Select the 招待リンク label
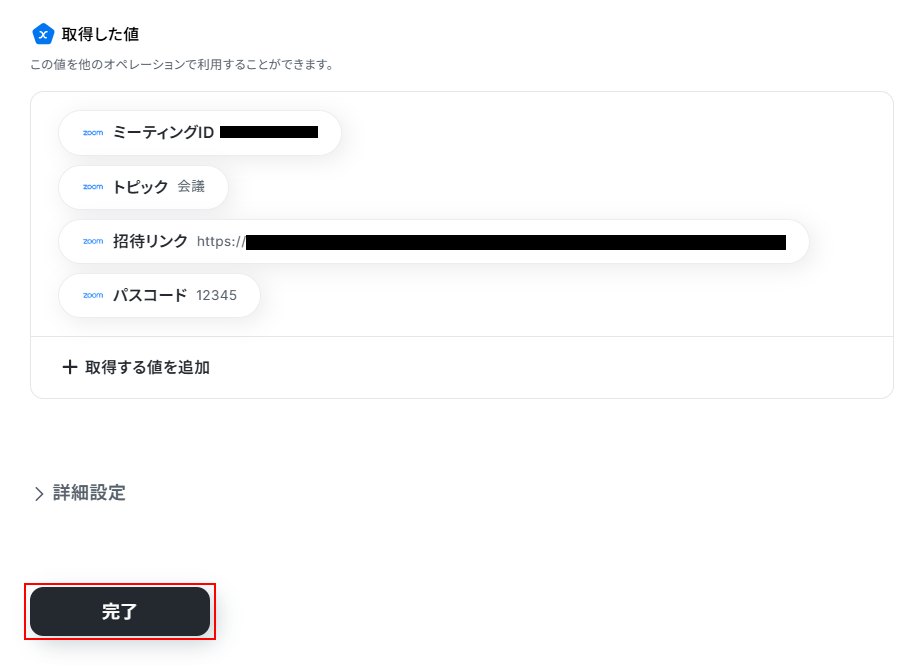 click(x=150, y=241)
